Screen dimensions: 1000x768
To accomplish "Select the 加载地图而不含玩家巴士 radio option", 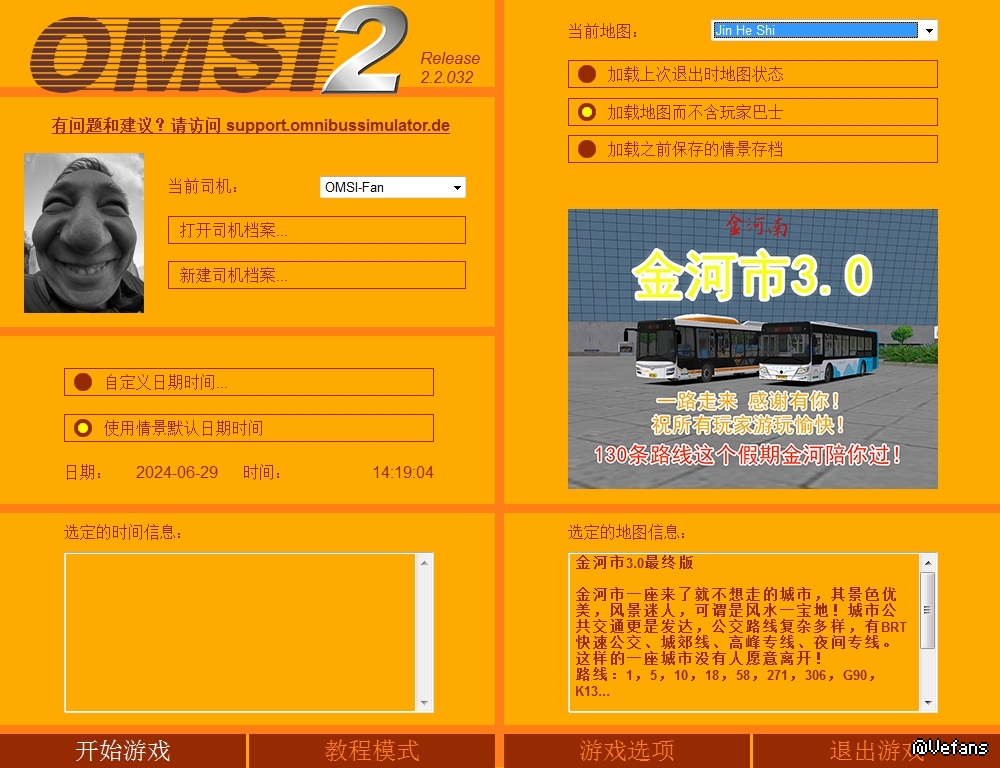I will 753,112.
